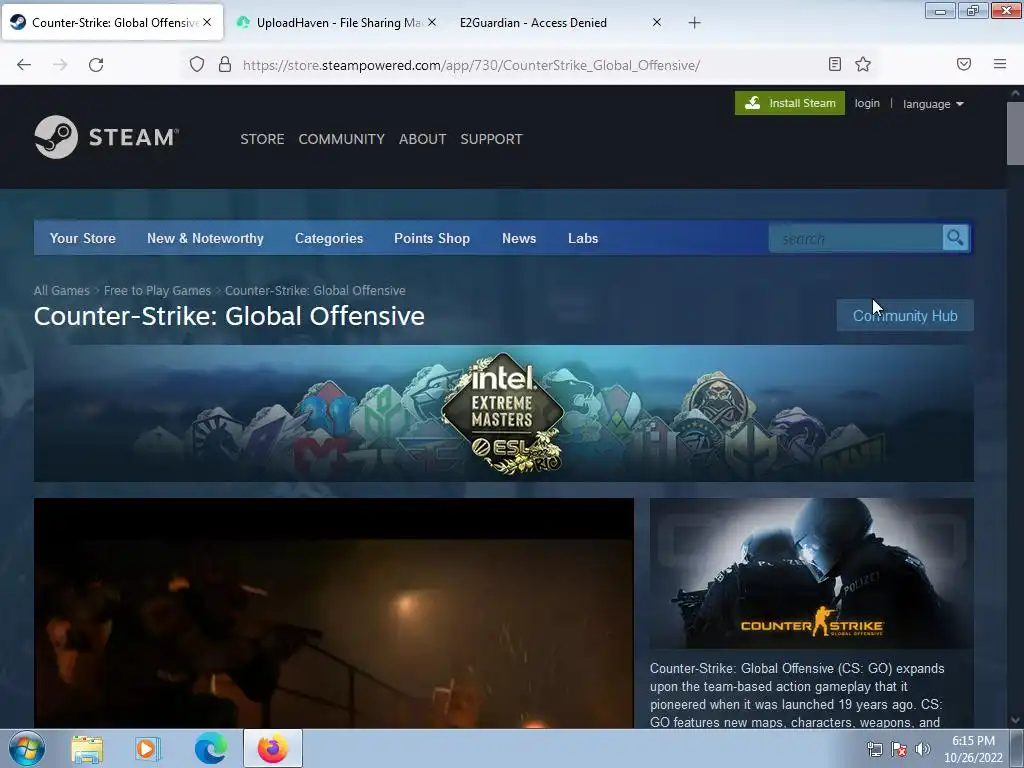Close the UploadHaven tab
Viewport: 1024px width, 768px height.
pyautogui.click(x=432, y=22)
